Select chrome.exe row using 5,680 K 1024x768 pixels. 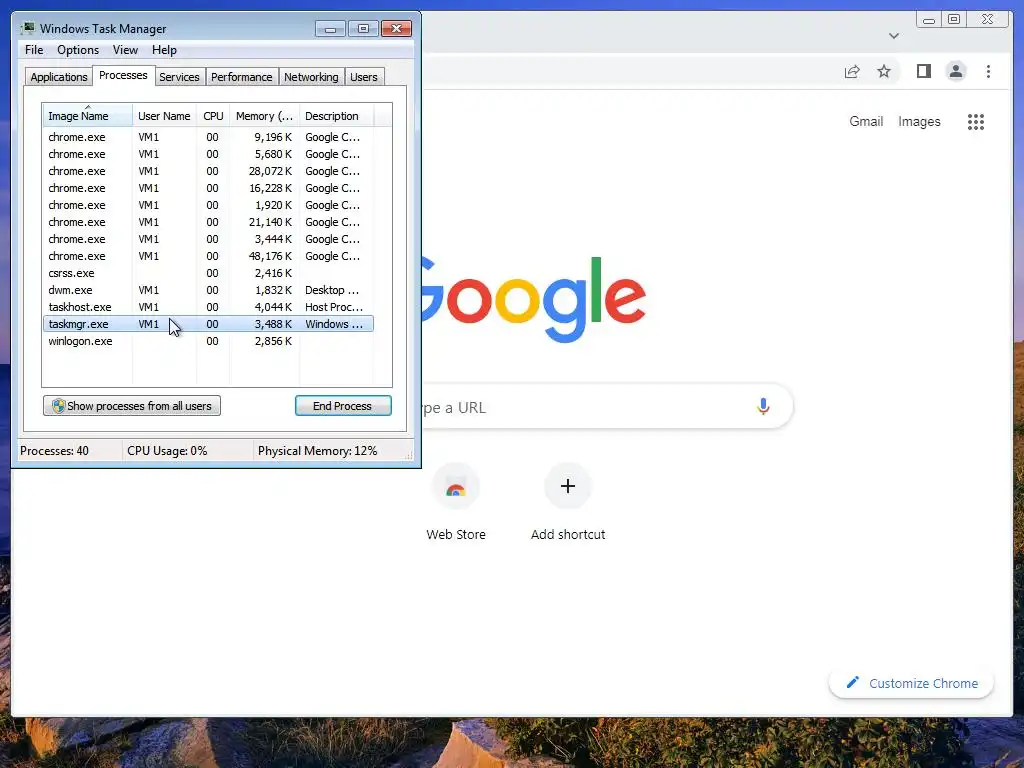click(x=208, y=154)
